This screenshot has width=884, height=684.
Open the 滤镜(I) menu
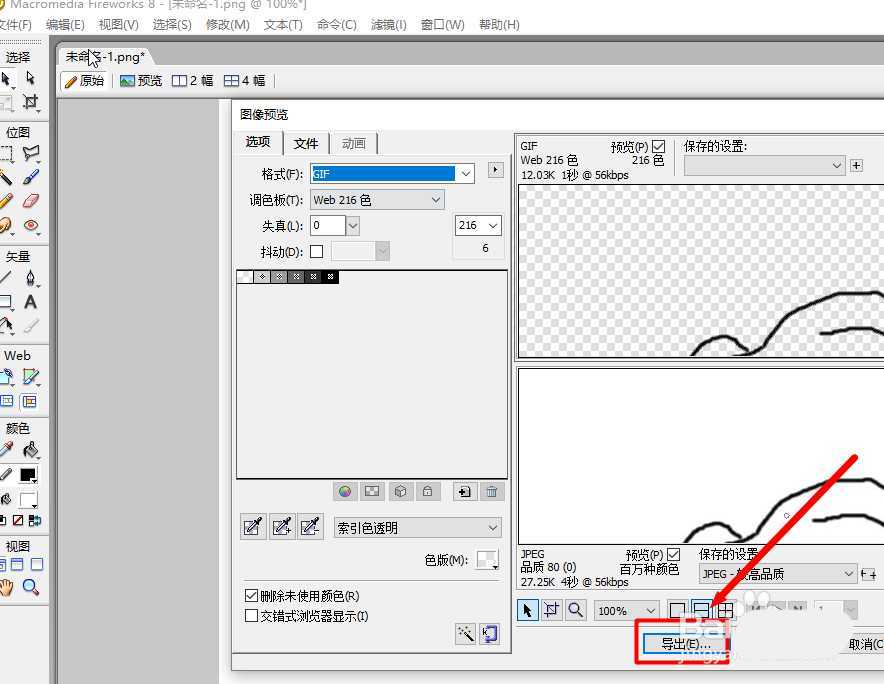[x=388, y=25]
